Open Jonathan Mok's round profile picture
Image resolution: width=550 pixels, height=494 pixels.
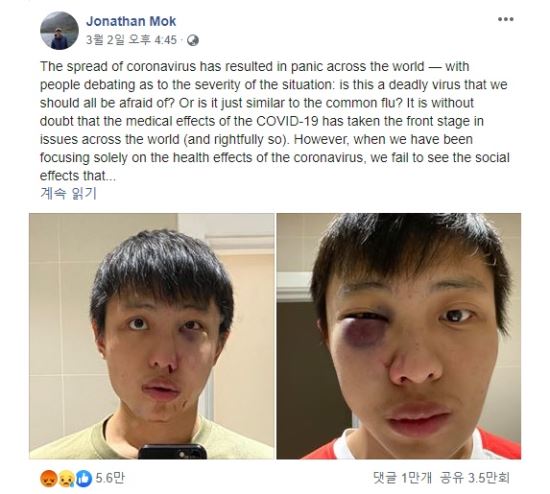click(x=59, y=31)
